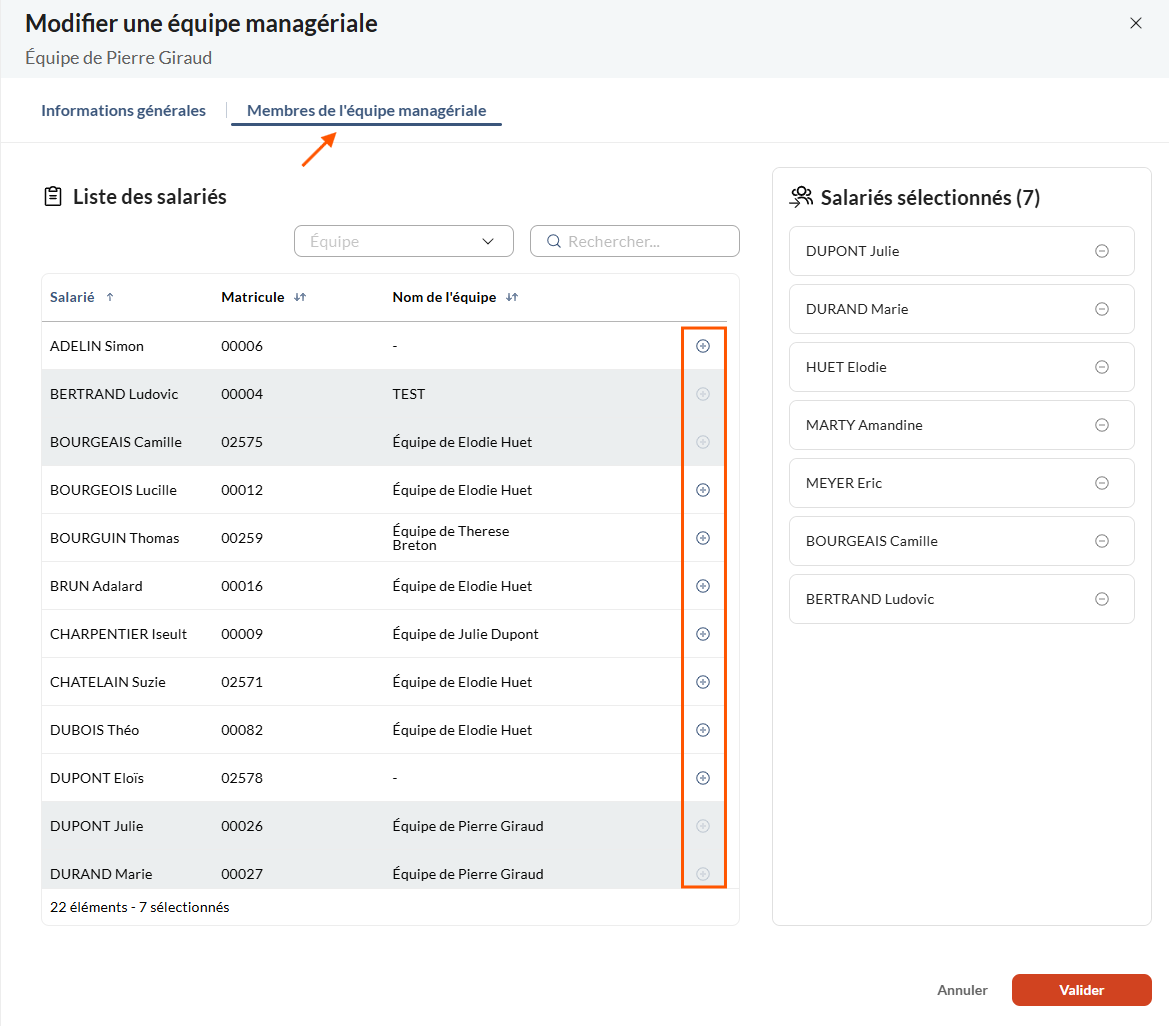Click the Valider button
Screen dimensions: 1169x1026
(1081, 990)
